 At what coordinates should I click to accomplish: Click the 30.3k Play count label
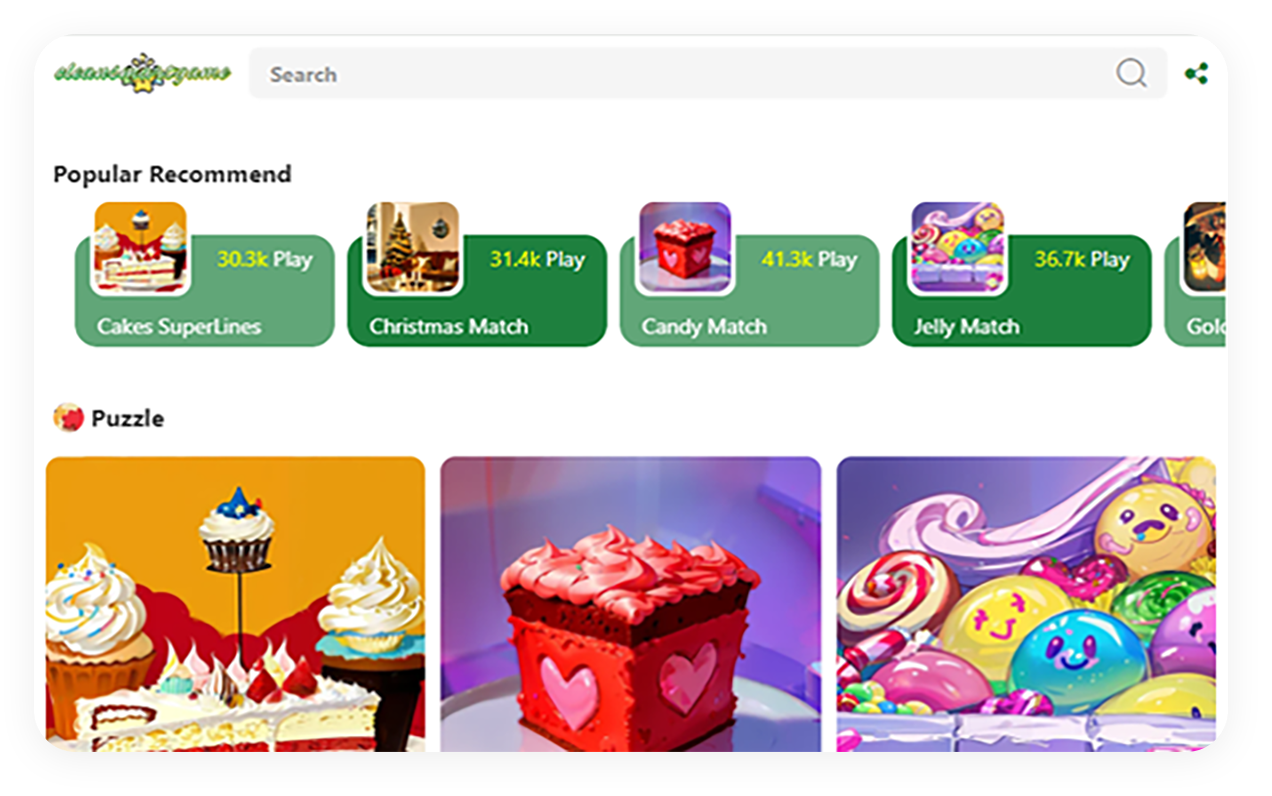(265, 259)
